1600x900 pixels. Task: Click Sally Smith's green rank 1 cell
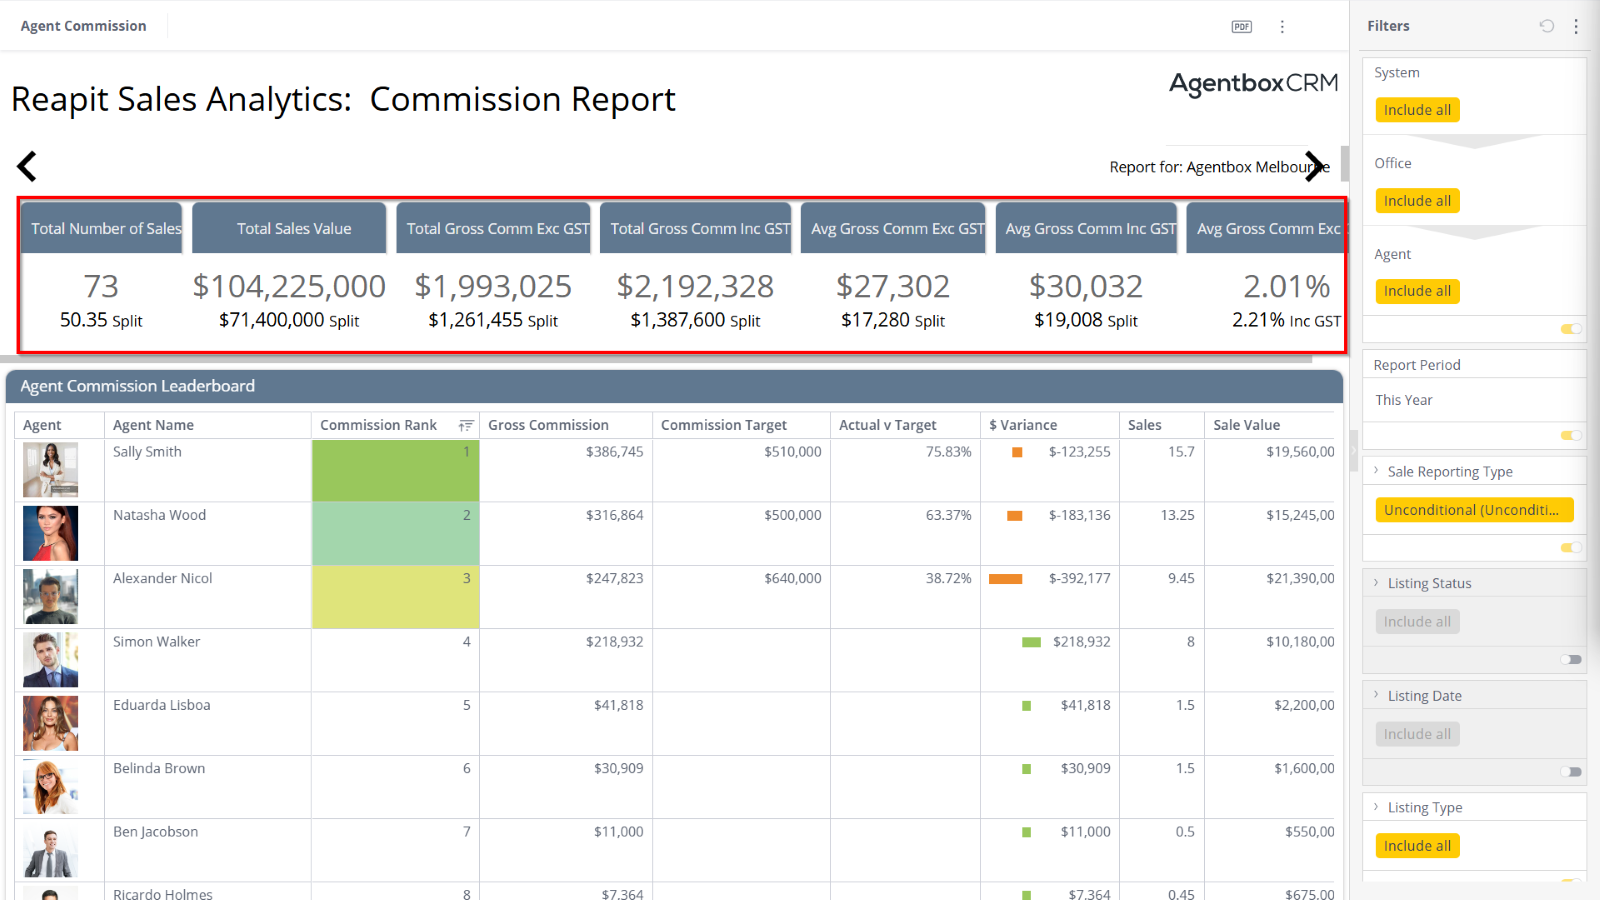pos(396,470)
